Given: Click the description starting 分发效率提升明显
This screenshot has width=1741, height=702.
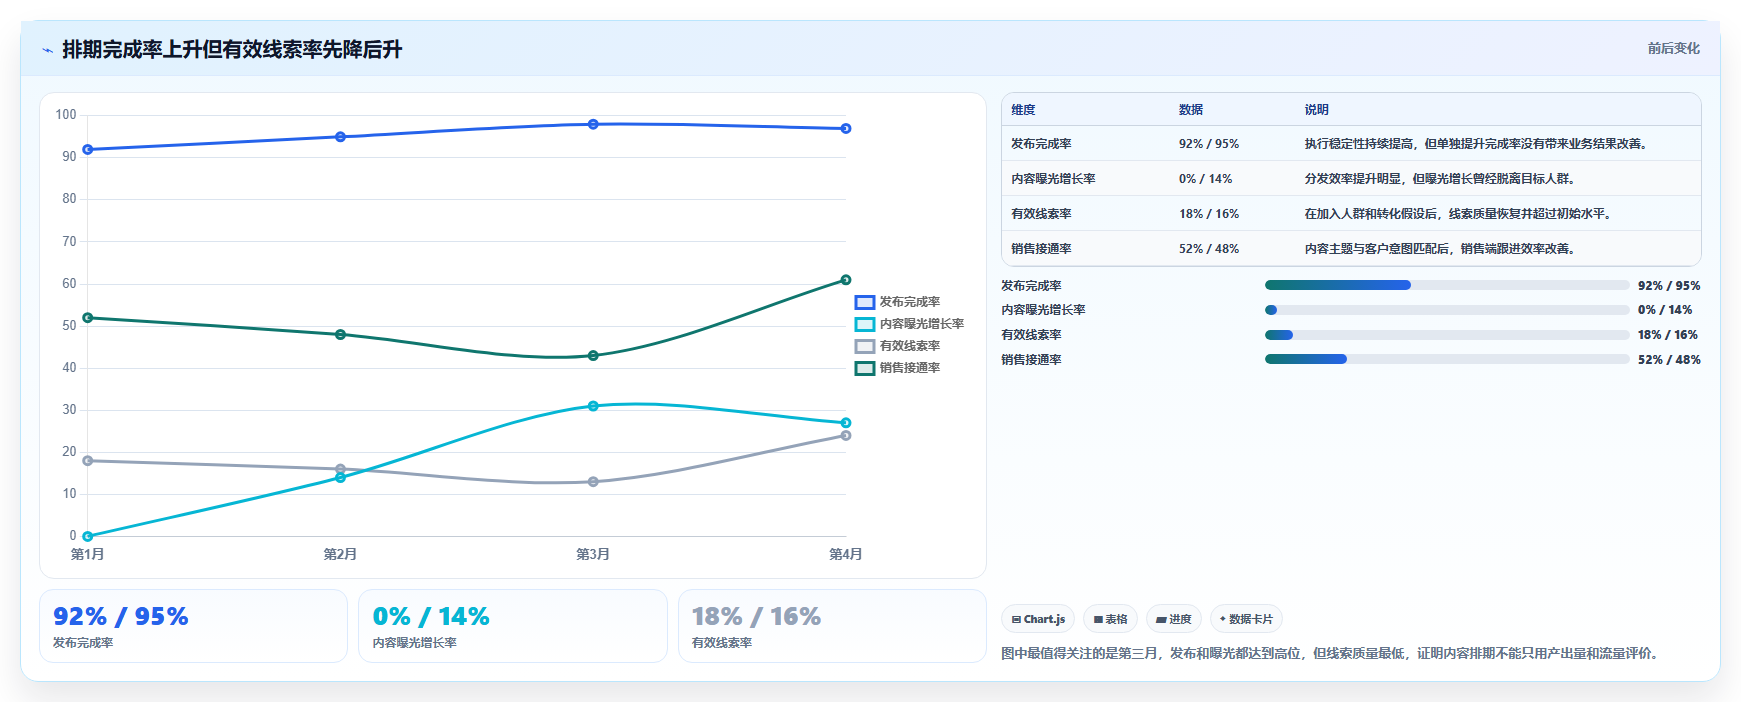Looking at the screenshot, I should (1441, 179).
